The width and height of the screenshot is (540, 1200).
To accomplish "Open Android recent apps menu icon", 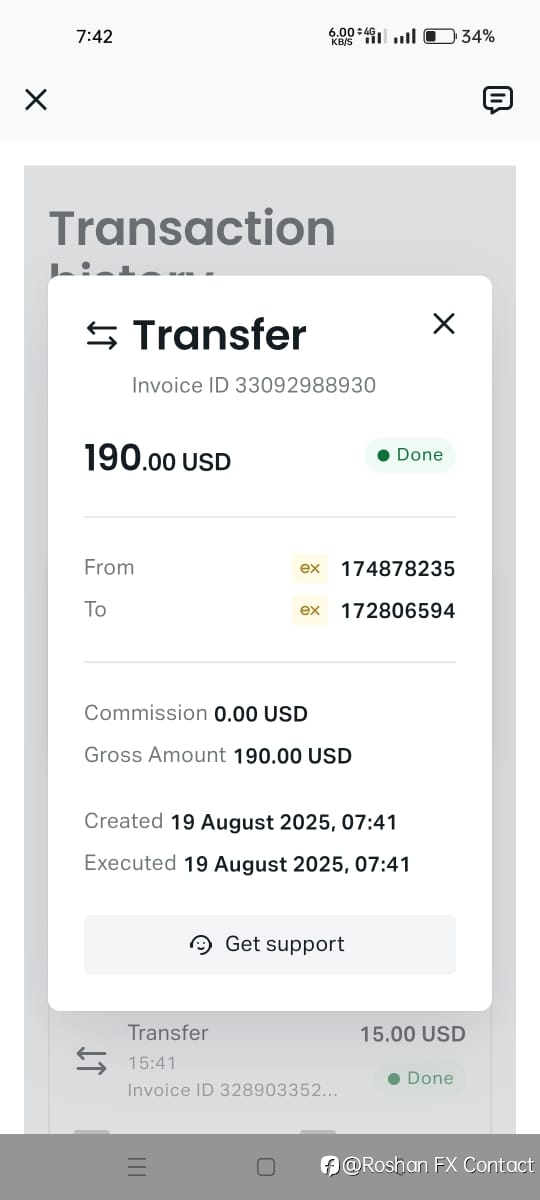I will (x=138, y=1166).
